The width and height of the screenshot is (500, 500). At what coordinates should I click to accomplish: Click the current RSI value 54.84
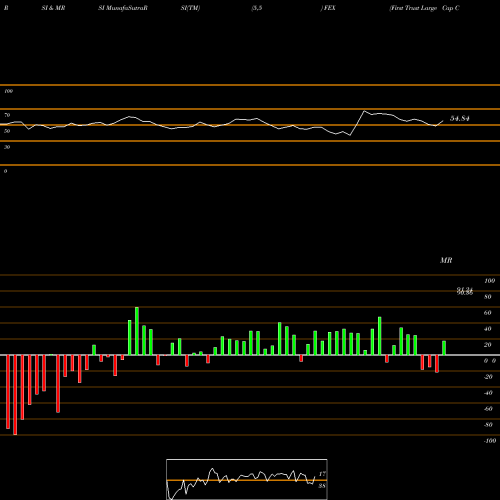pos(460,118)
